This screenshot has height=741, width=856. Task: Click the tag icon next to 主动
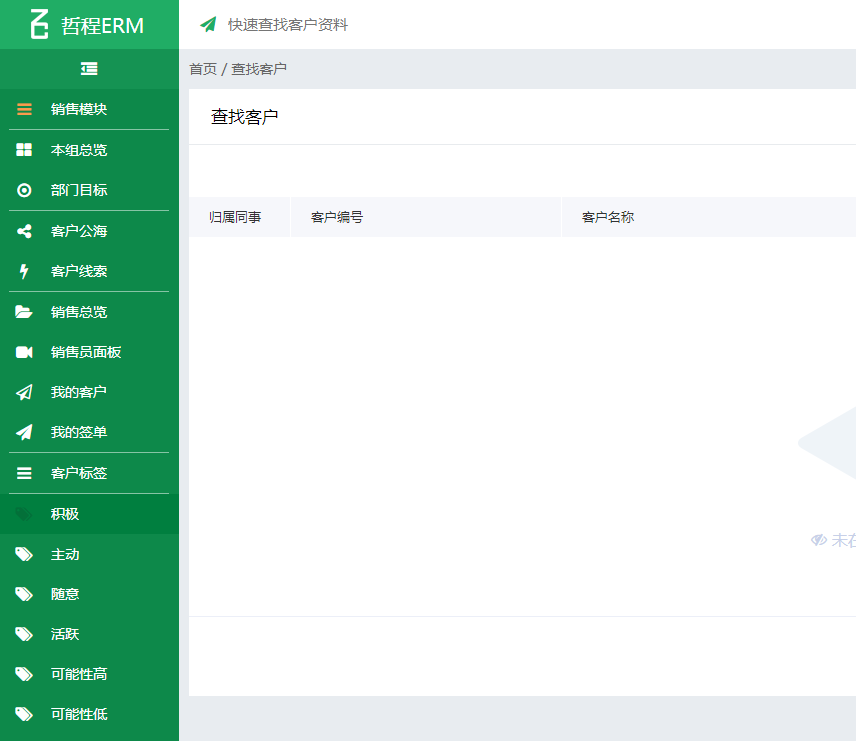pos(24,554)
